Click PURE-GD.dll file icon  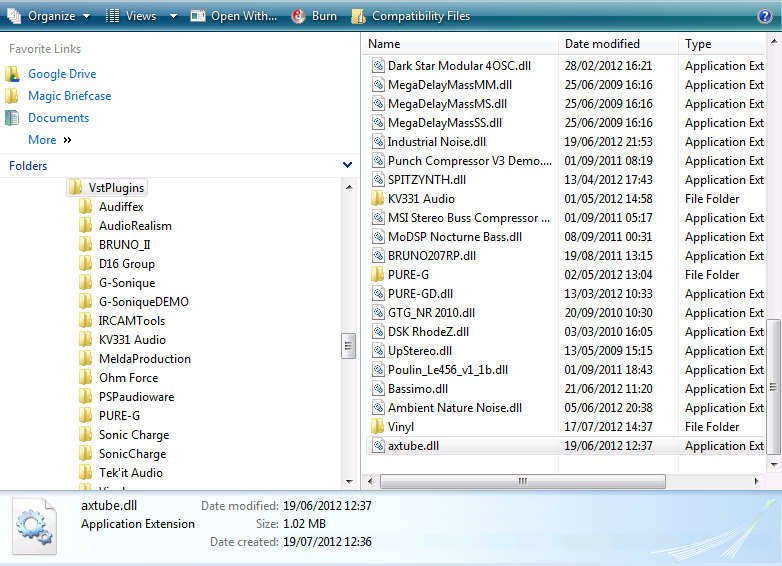pos(379,293)
